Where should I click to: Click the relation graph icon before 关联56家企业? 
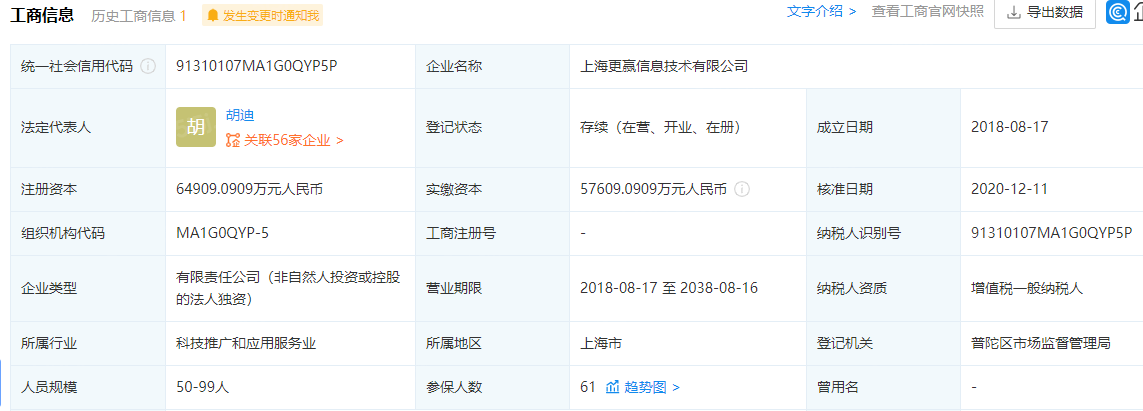click(232, 141)
